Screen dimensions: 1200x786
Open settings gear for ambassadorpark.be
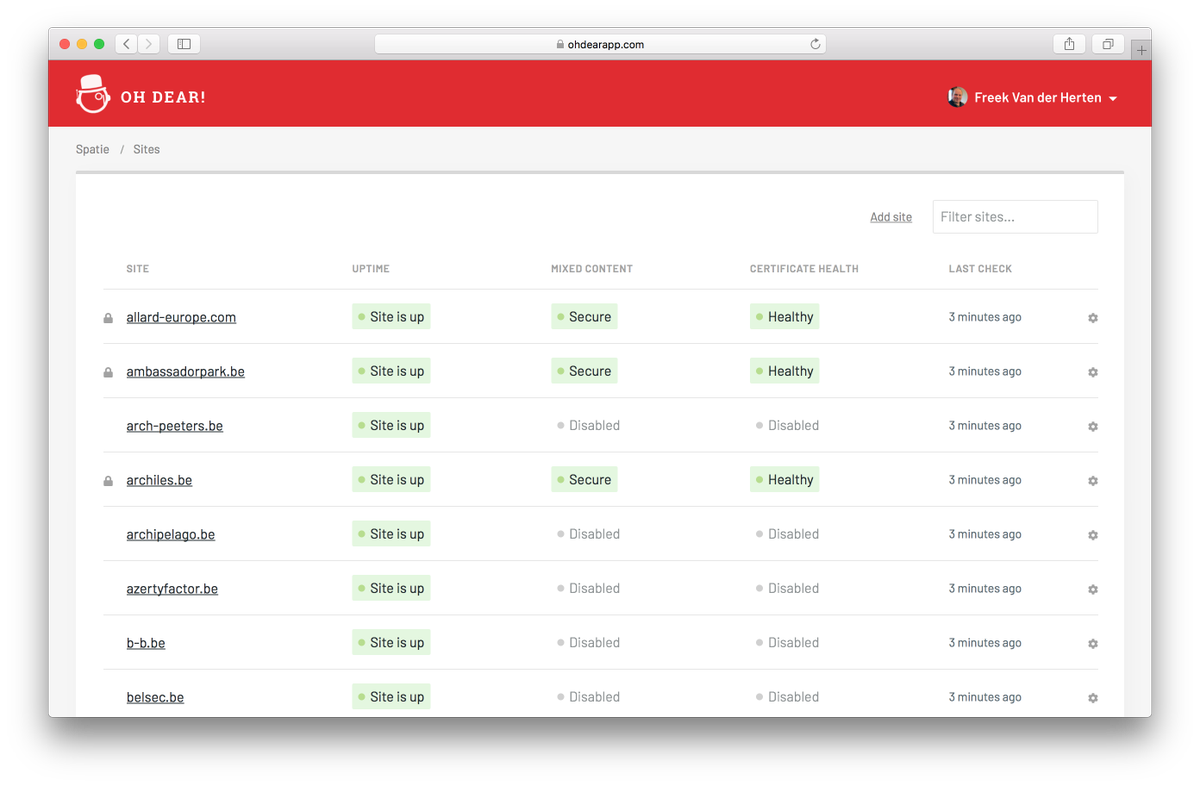pyautogui.click(x=1092, y=372)
